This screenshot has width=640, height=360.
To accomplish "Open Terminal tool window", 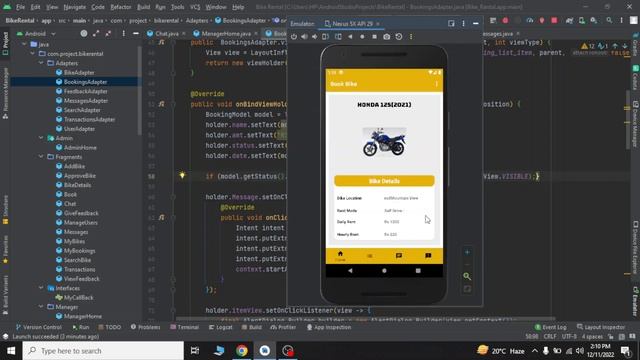I will (184, 327).
